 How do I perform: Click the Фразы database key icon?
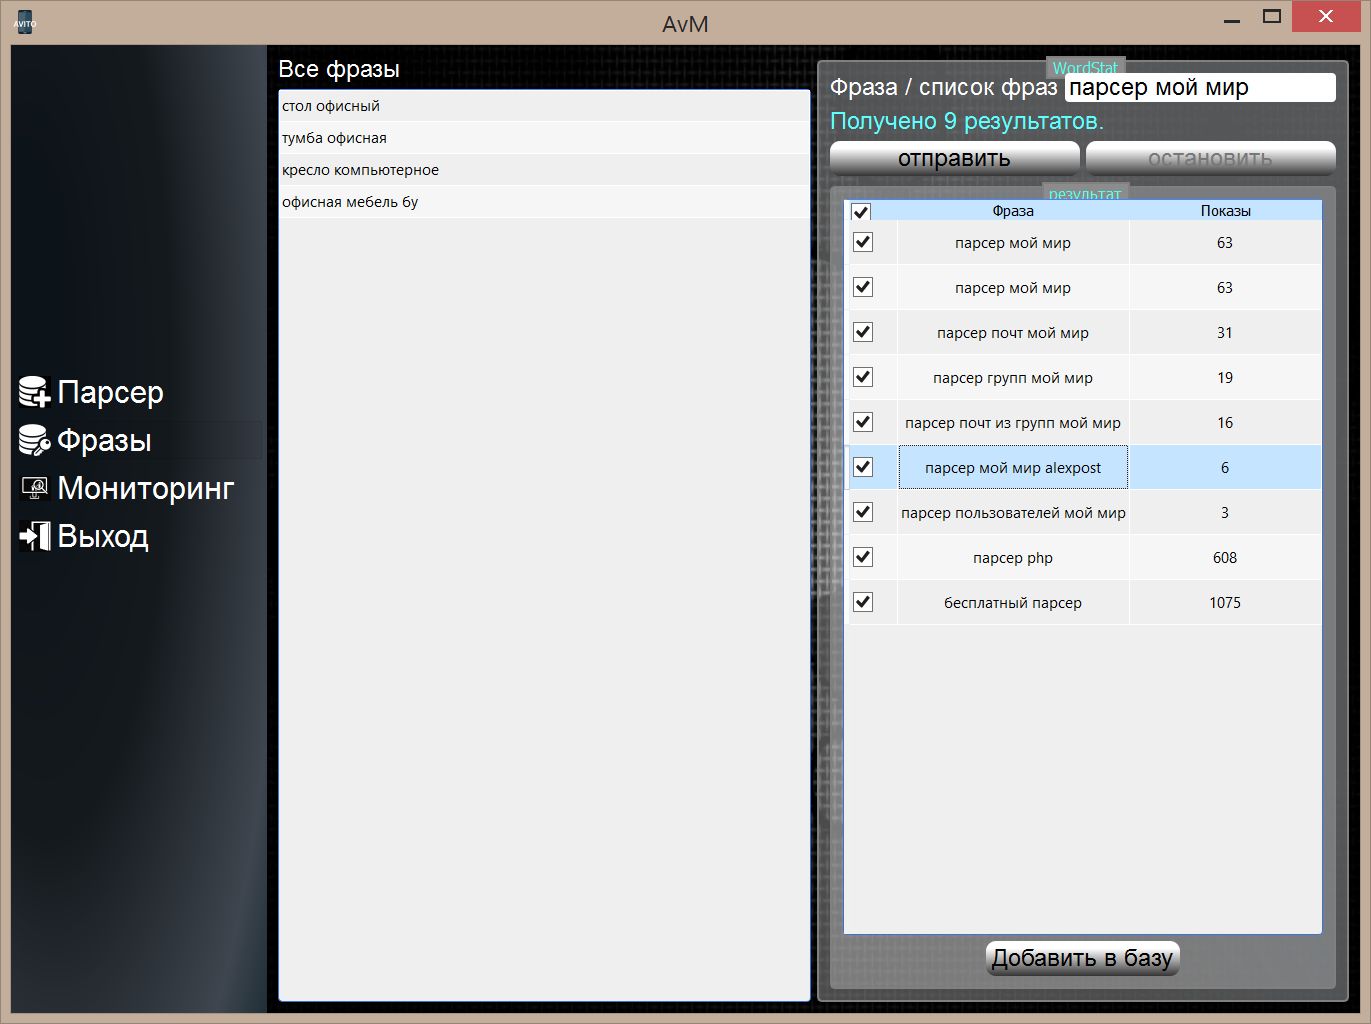tap(34, 440)
